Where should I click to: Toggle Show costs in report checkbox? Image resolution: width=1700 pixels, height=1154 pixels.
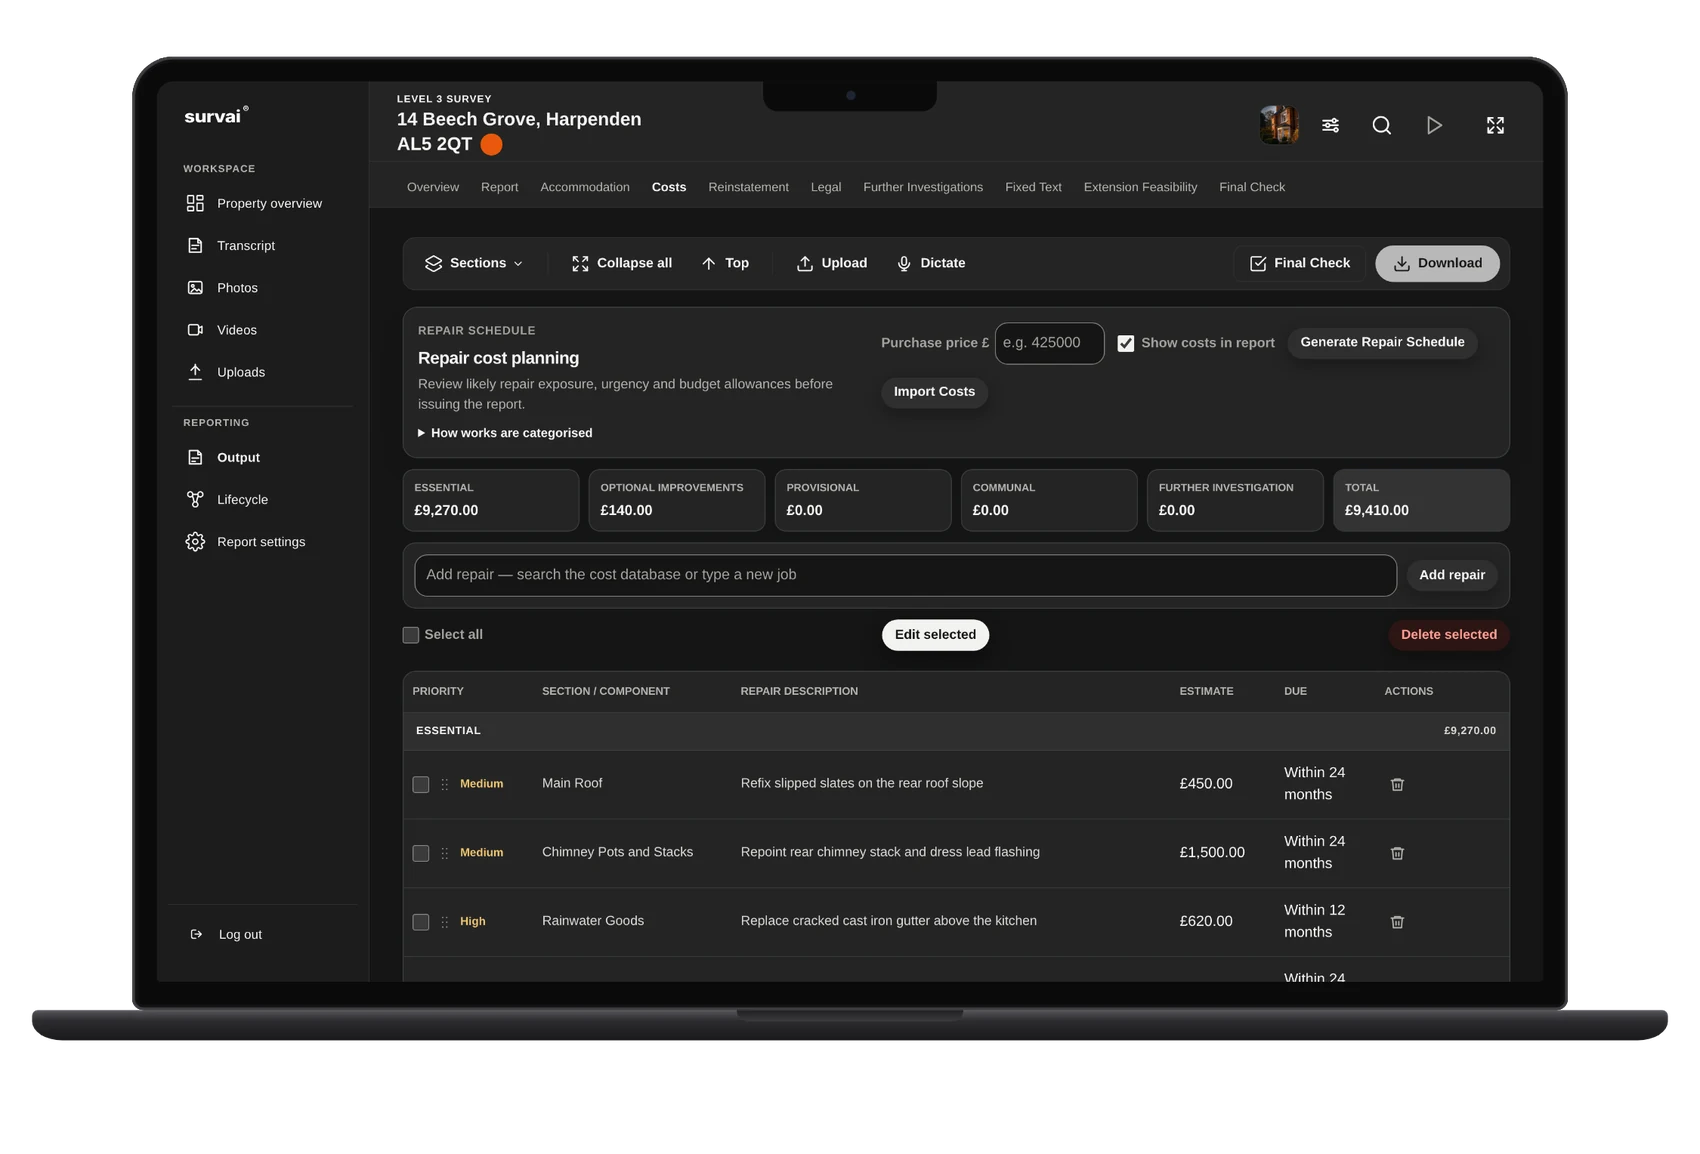click(x=1125, y=343)
